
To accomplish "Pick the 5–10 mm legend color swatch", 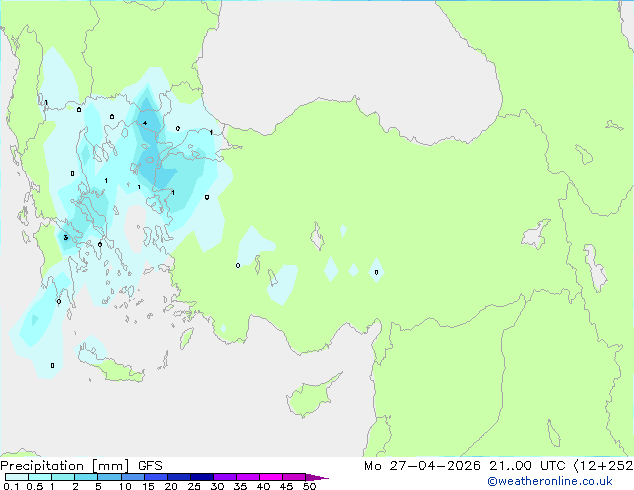I will (x=109, y=477).
